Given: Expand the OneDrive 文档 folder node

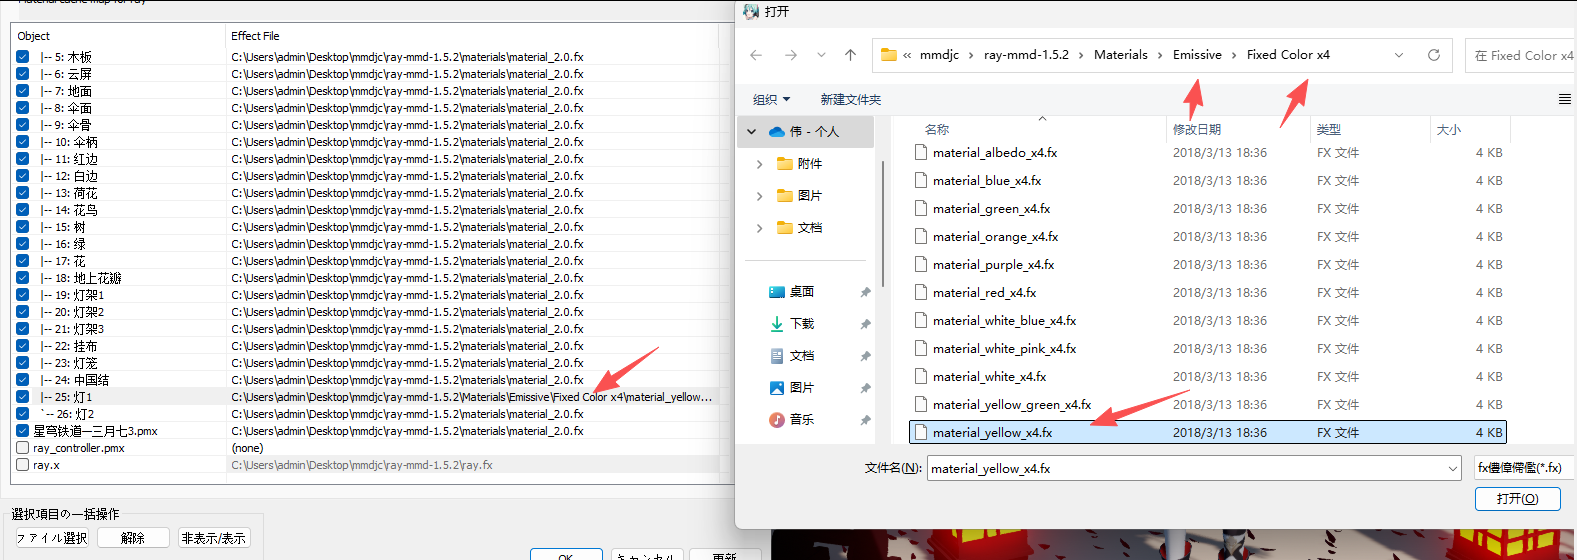Looking at the screenshot, I should (x=759, y=227).
